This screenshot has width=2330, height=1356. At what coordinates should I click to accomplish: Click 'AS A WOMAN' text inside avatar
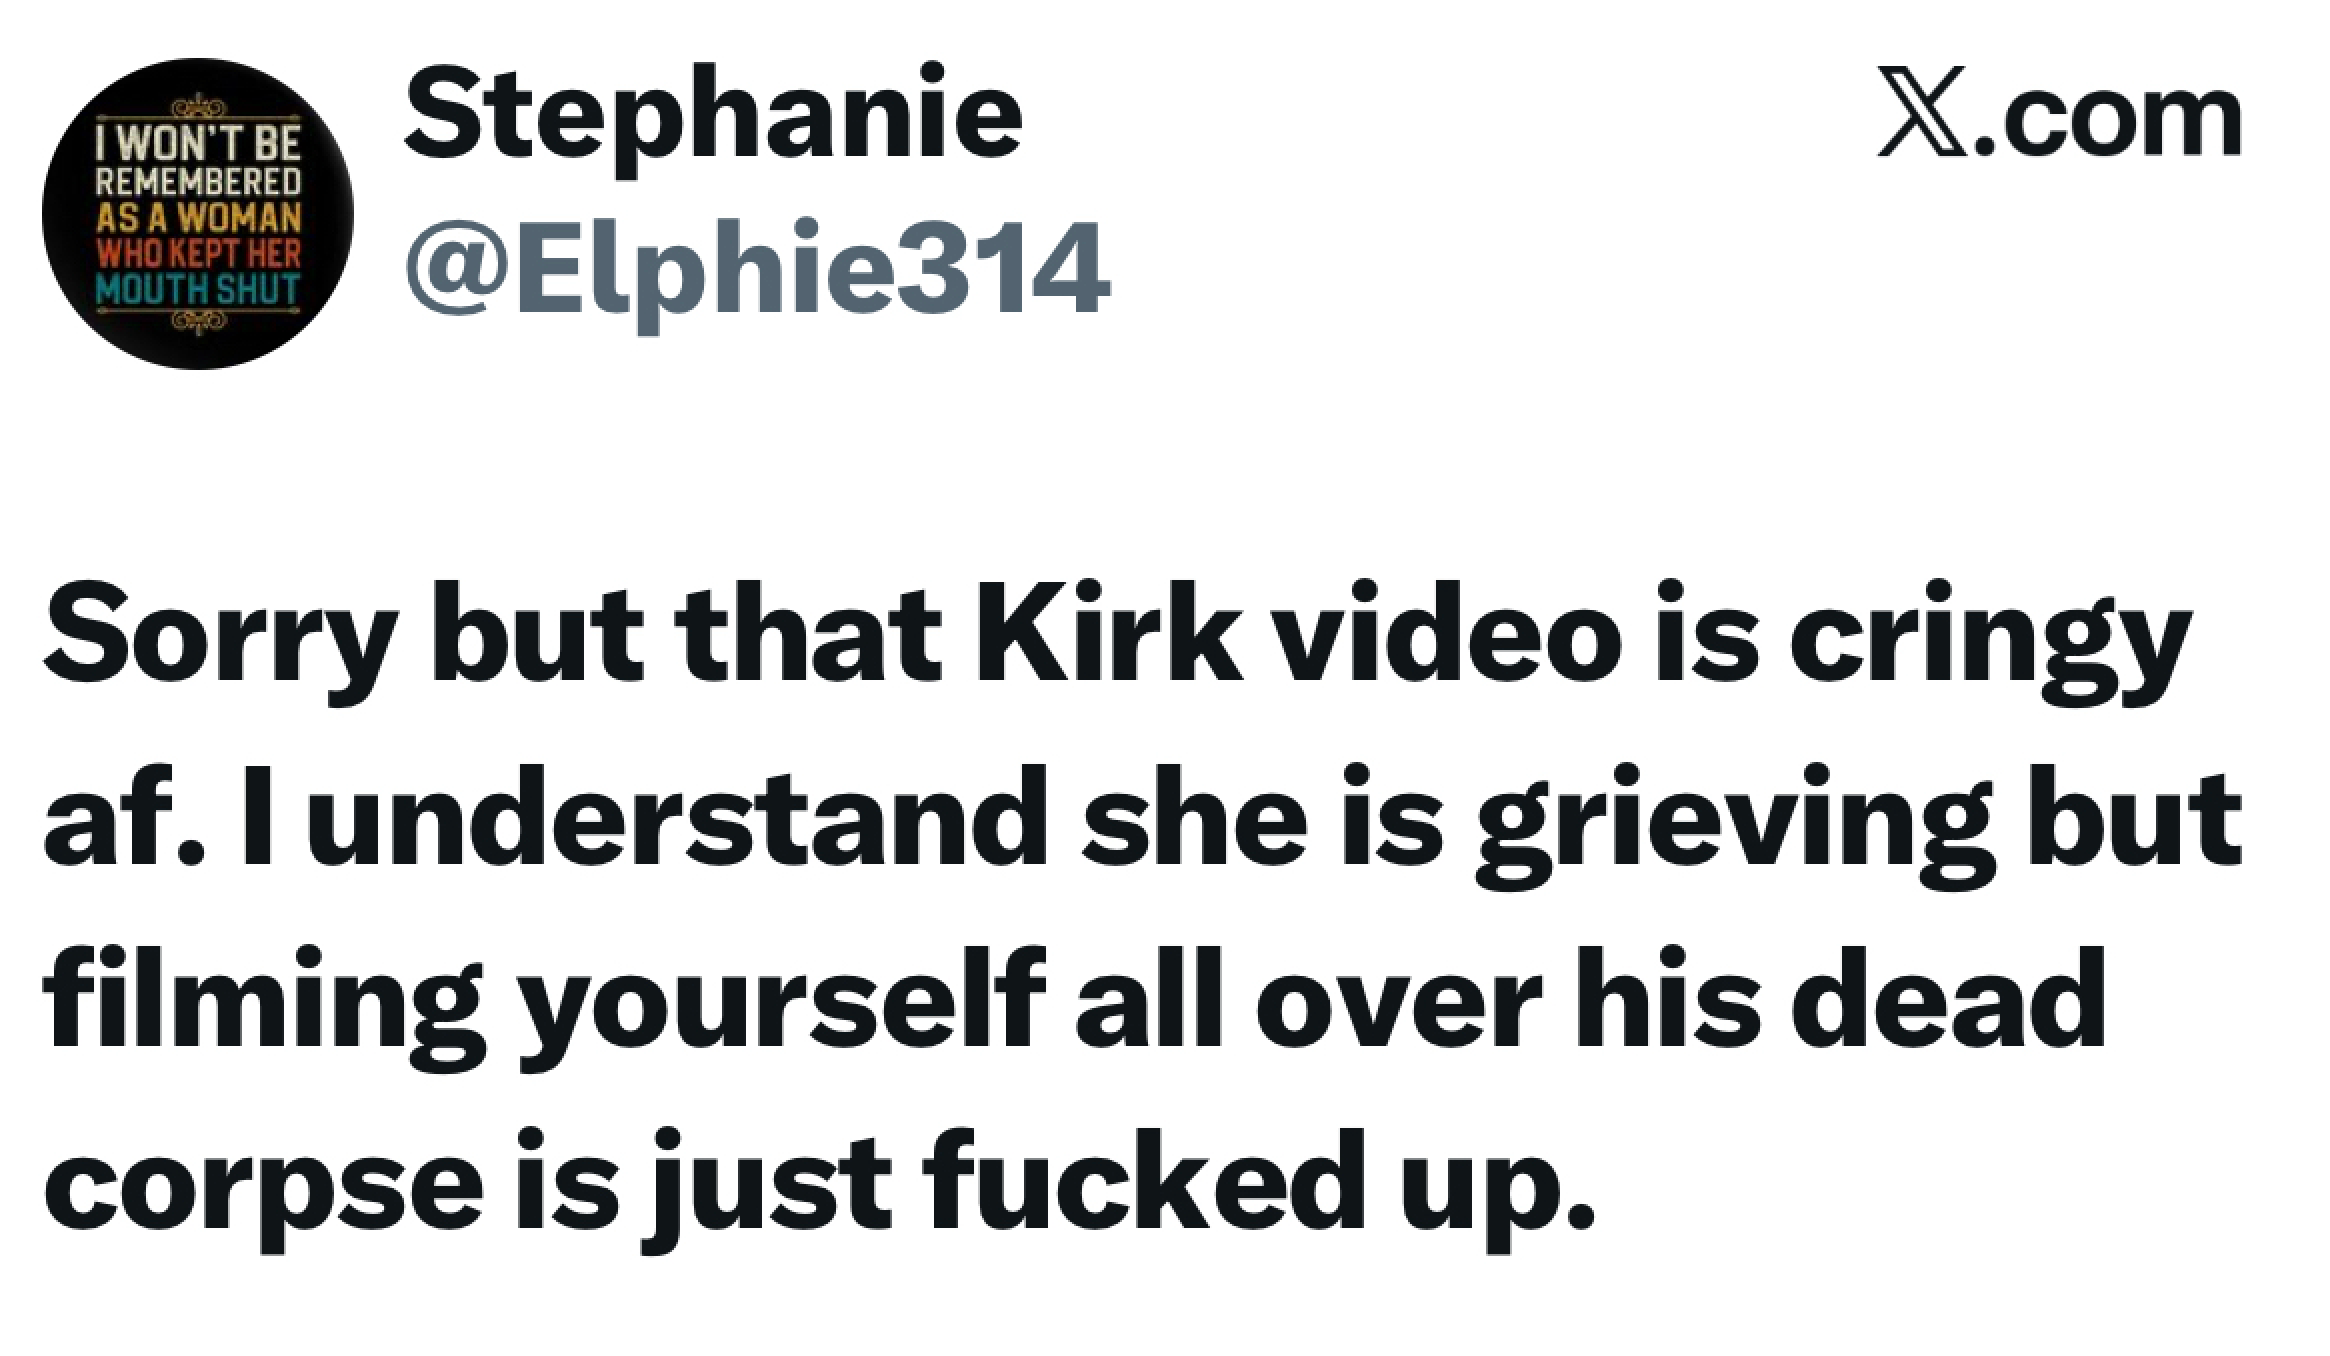(197, 218)
